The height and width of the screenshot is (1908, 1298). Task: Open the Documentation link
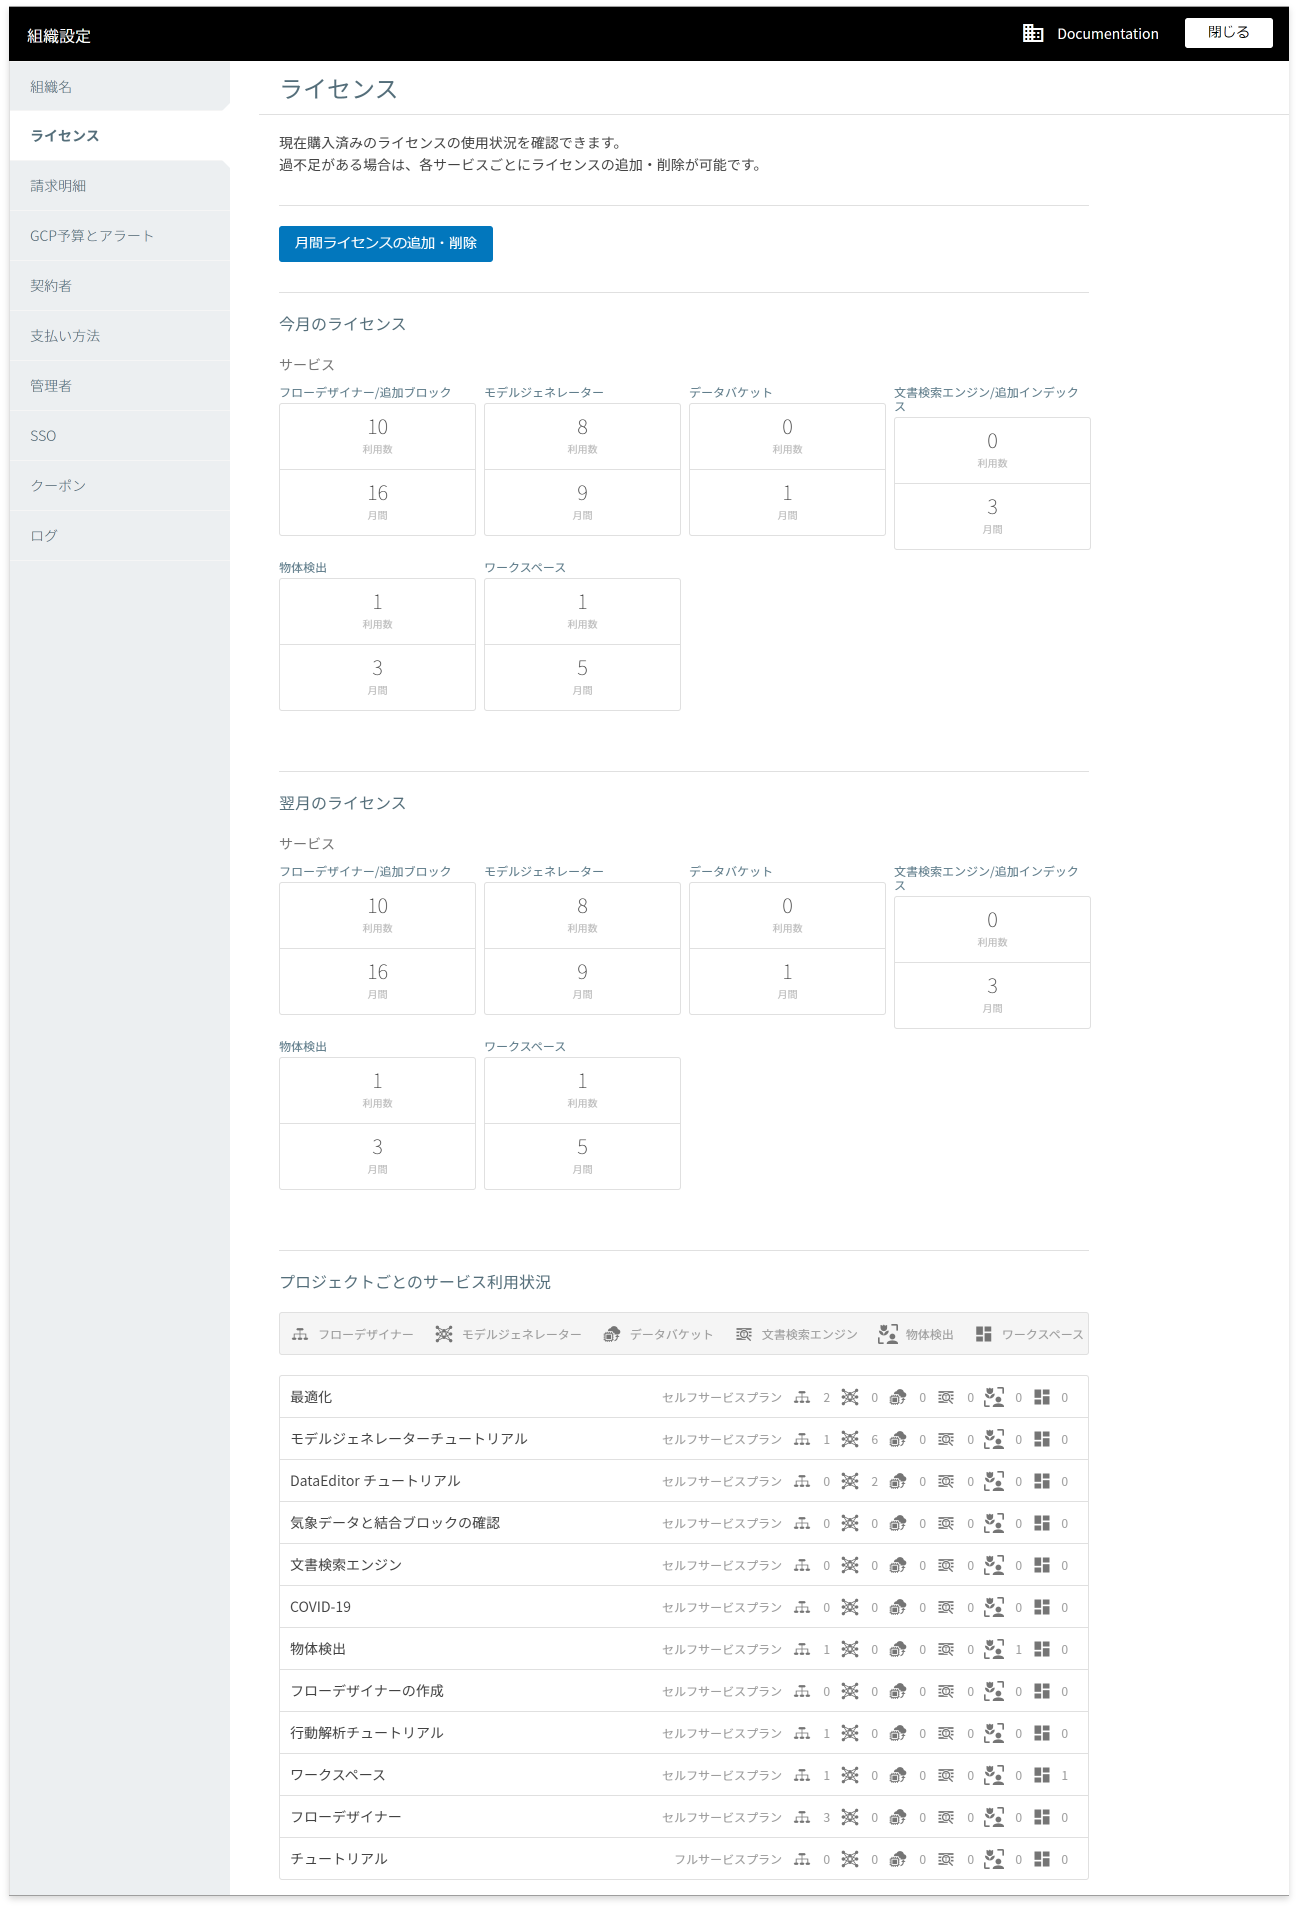1107,34
